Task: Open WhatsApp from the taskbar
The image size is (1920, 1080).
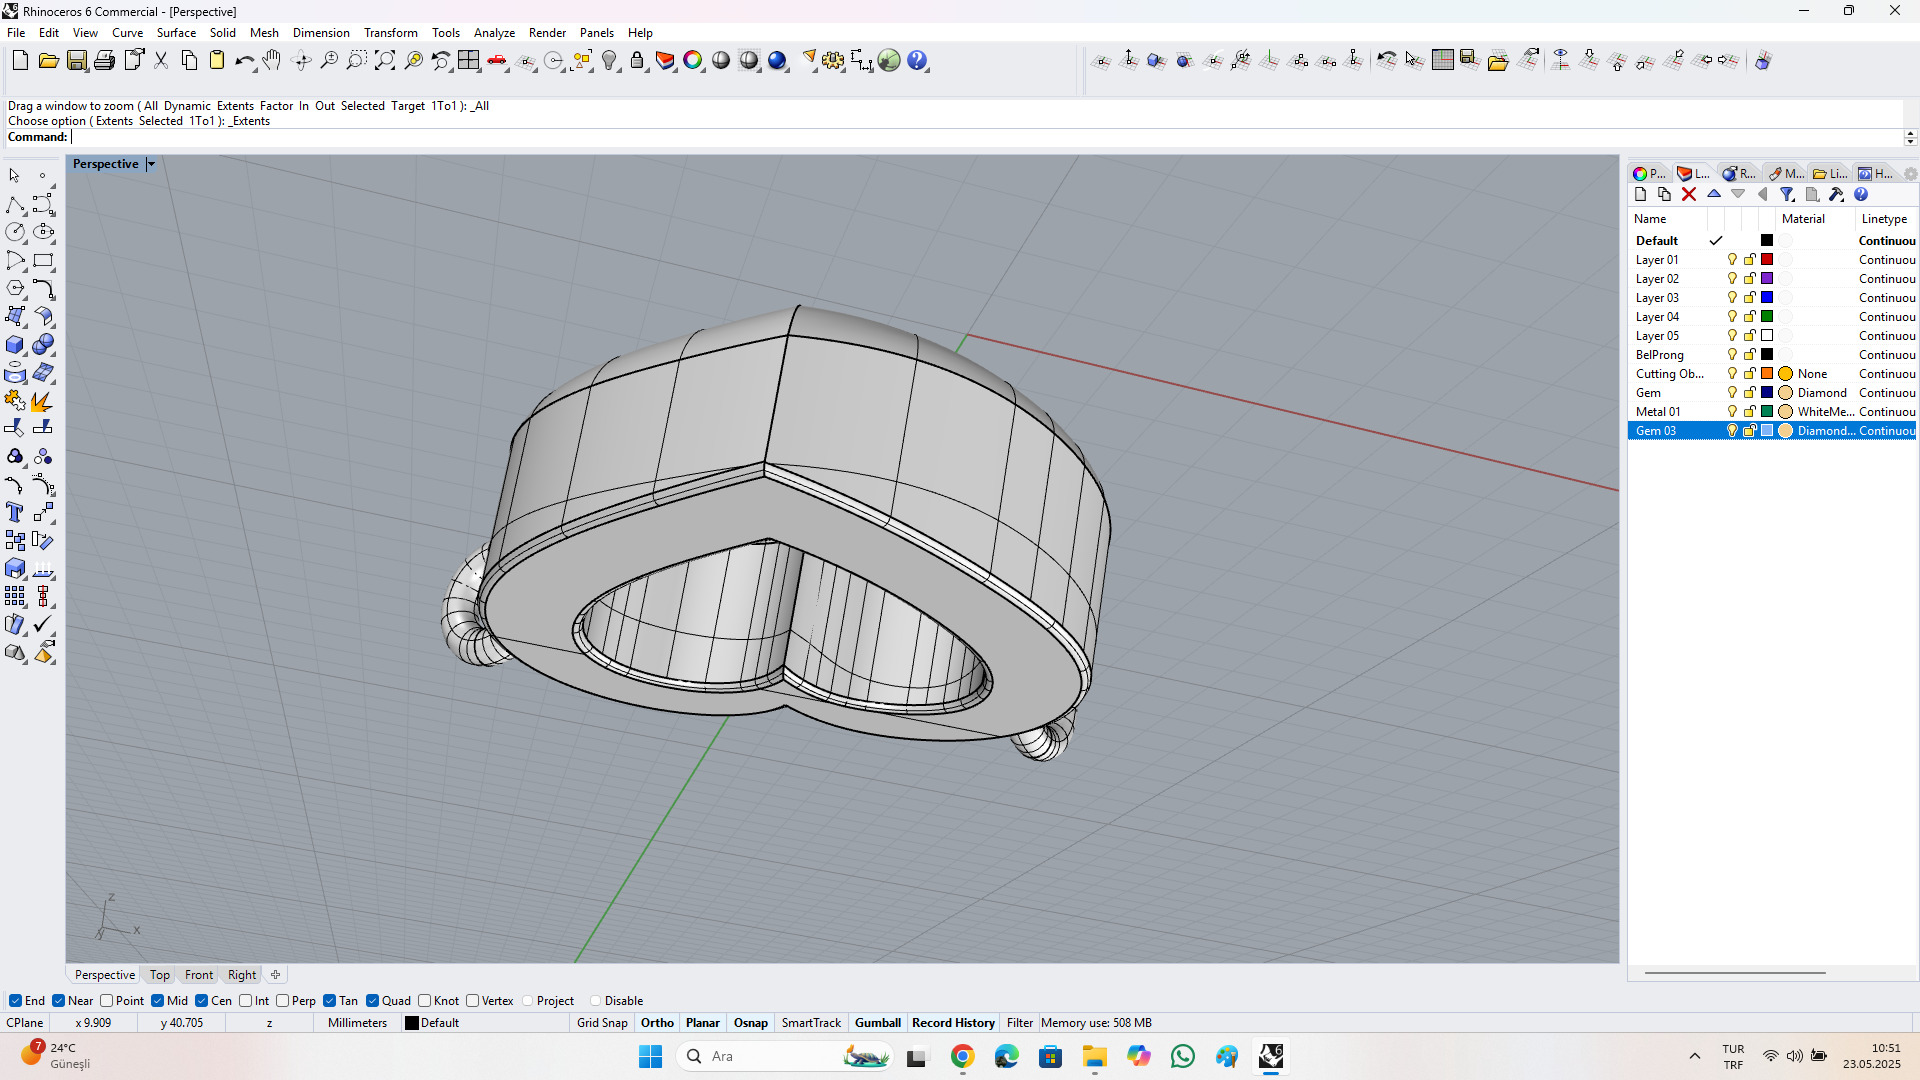Action: [1183, 1057]
